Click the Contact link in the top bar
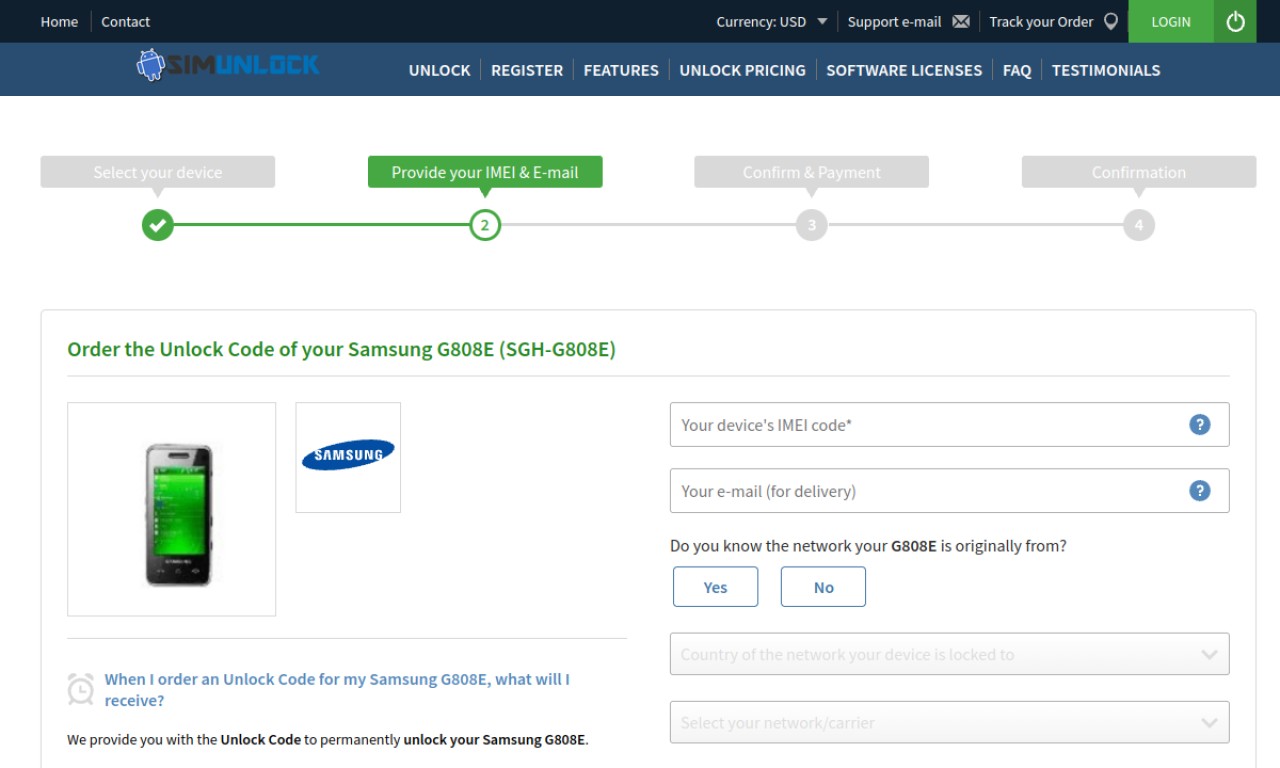The width and height of the screenshot is (1280, 768). pyautogui.click(x=125, y=21)
